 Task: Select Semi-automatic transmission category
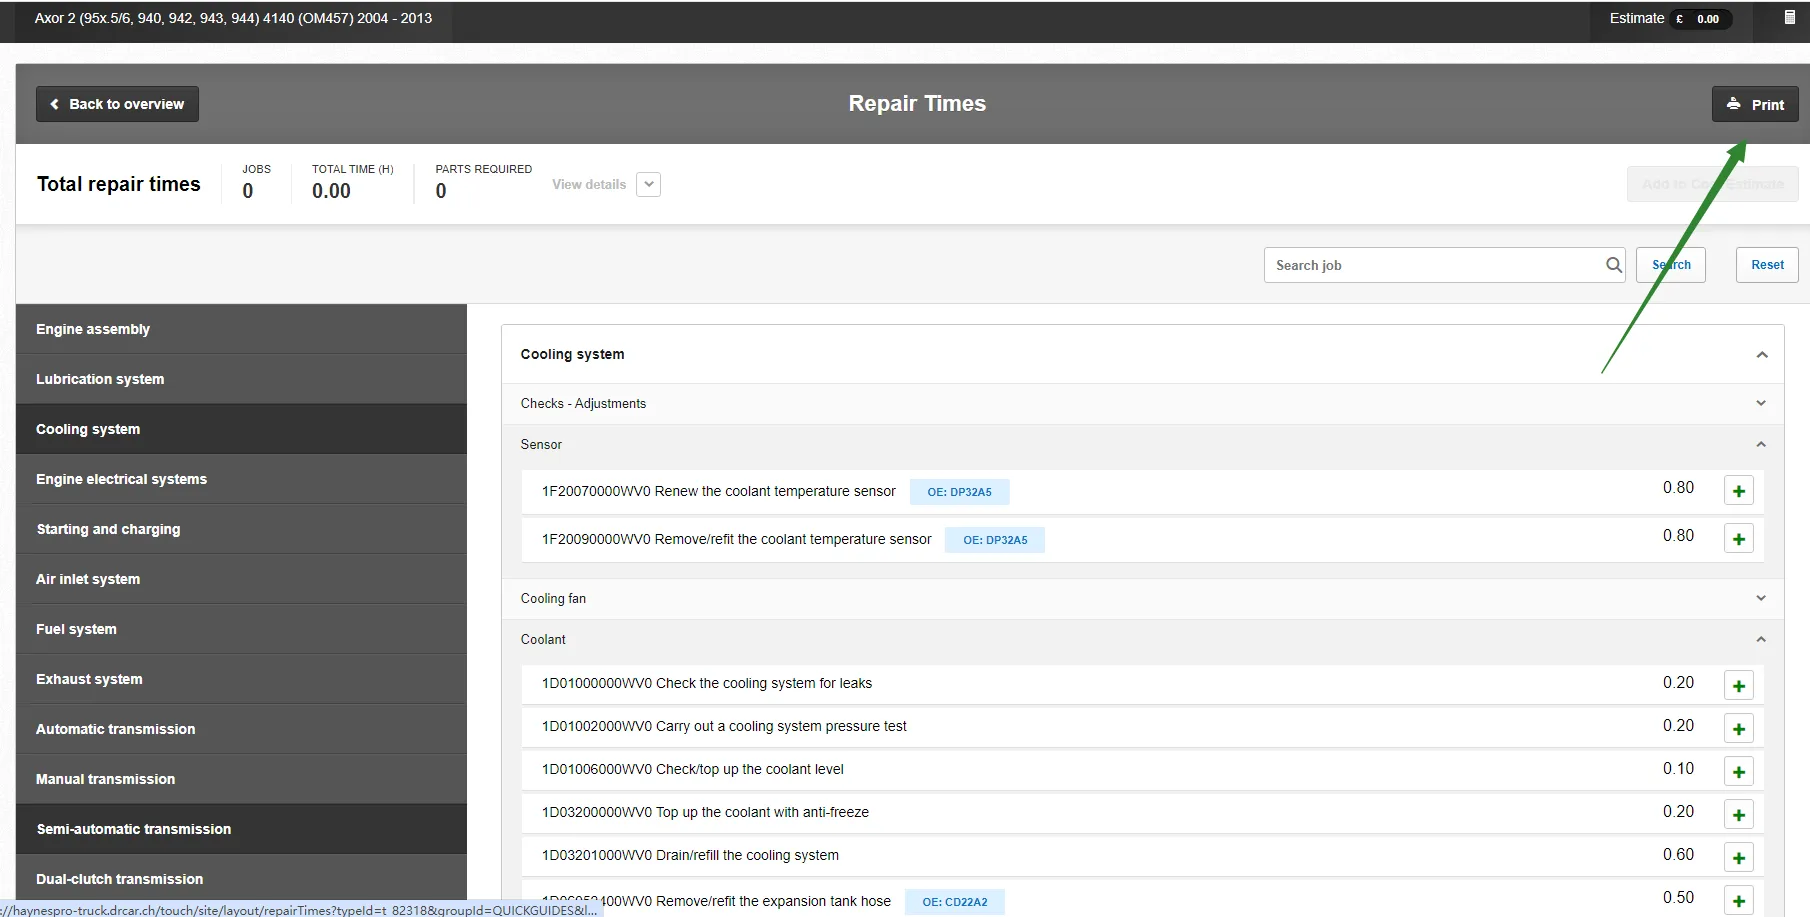tap(241, 829)
